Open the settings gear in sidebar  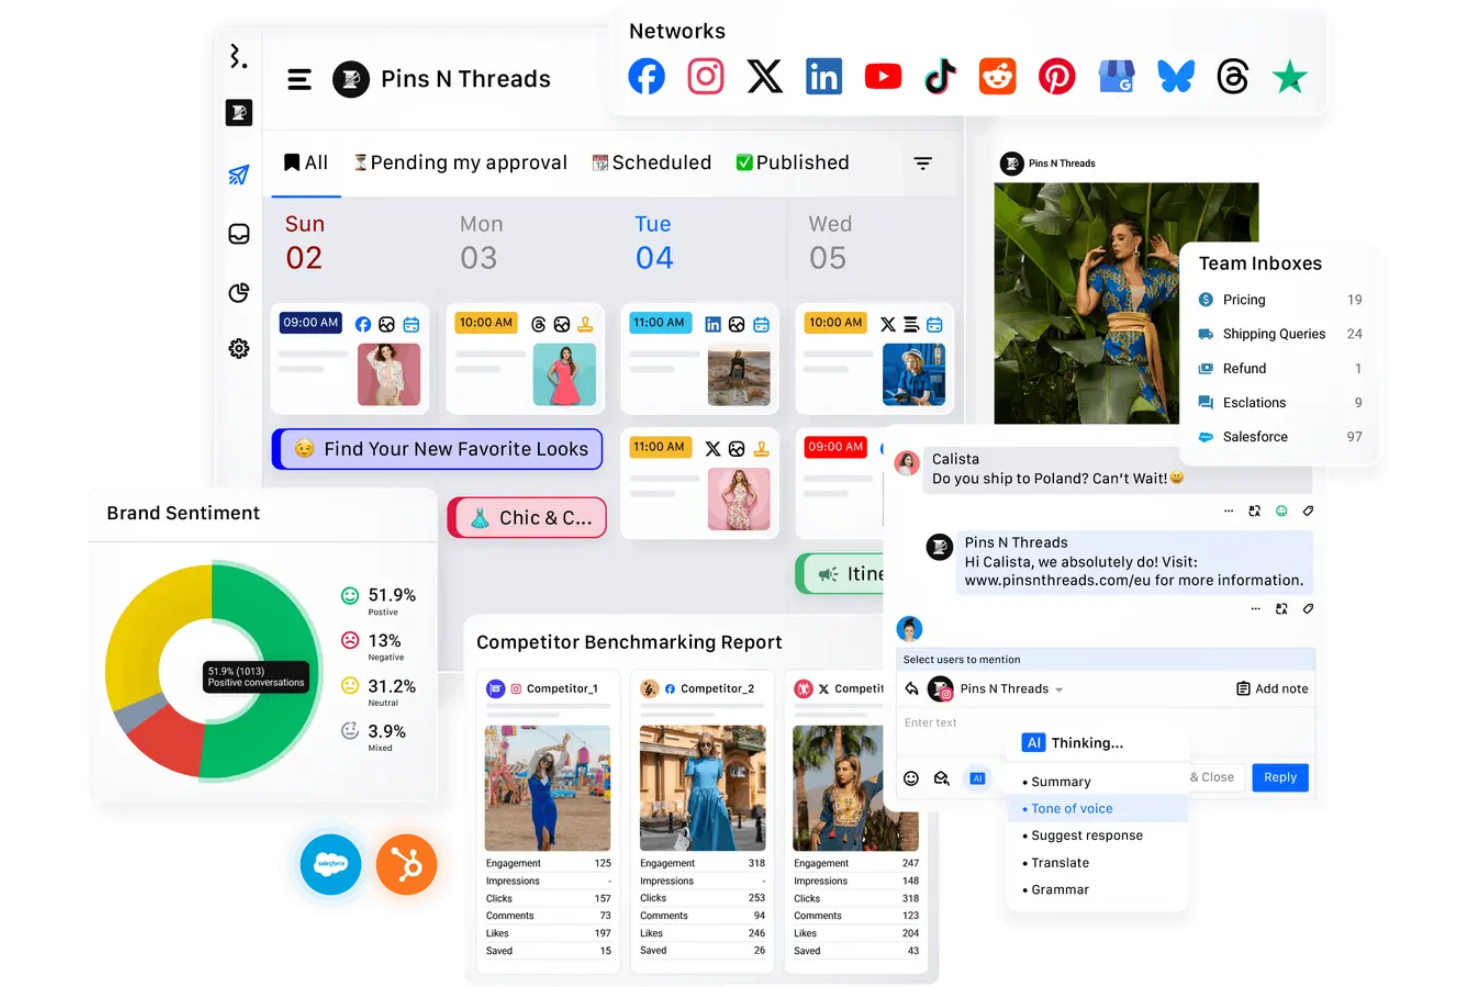point(238,349)
